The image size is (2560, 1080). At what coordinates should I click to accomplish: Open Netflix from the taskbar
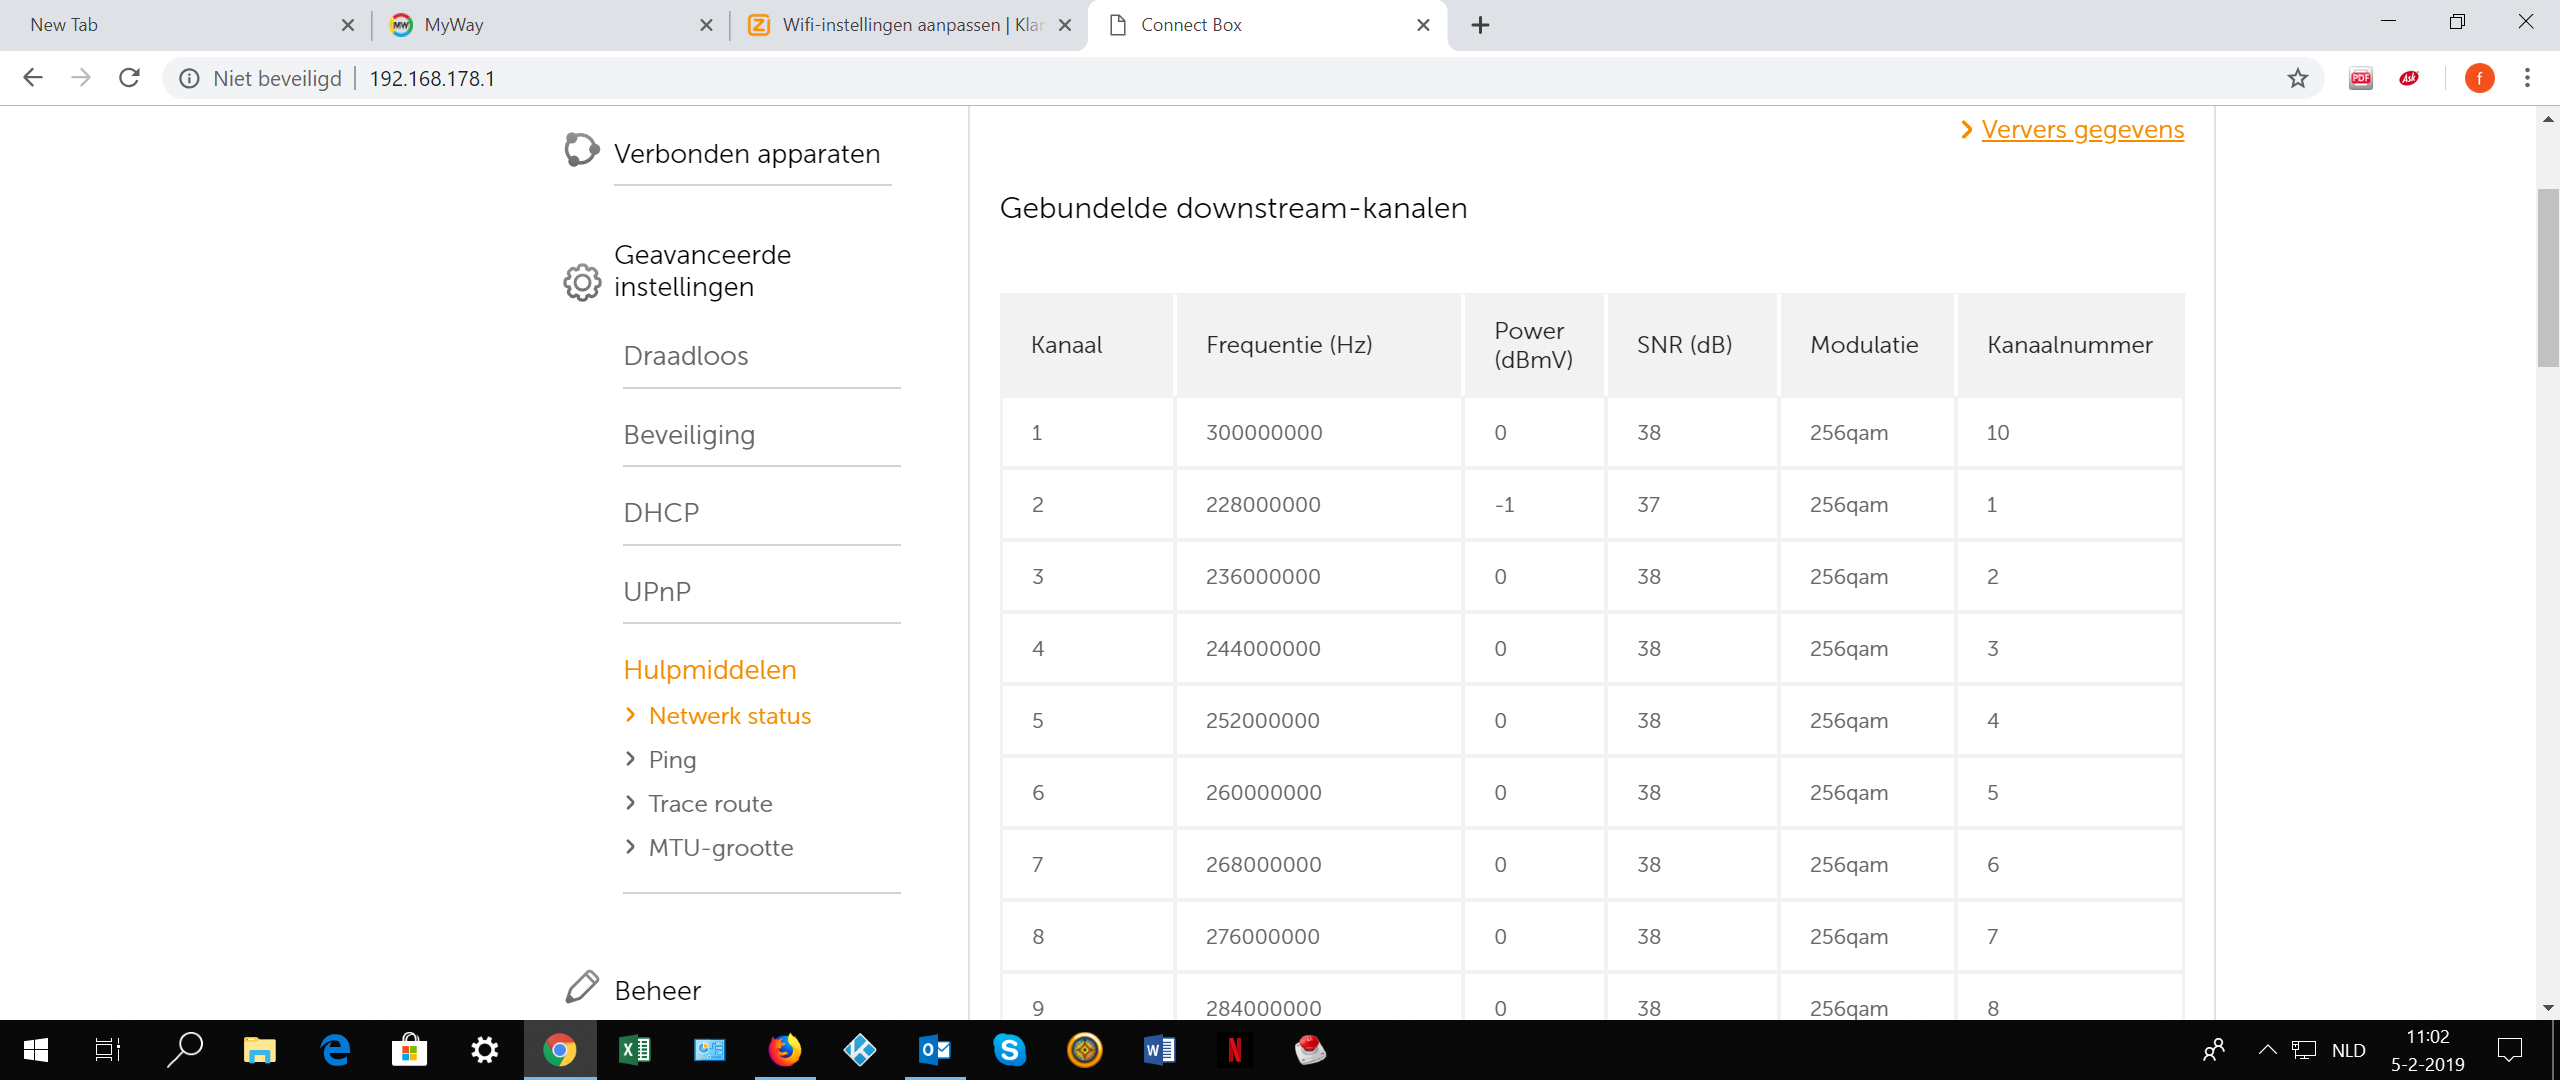click(1234, 1050)
